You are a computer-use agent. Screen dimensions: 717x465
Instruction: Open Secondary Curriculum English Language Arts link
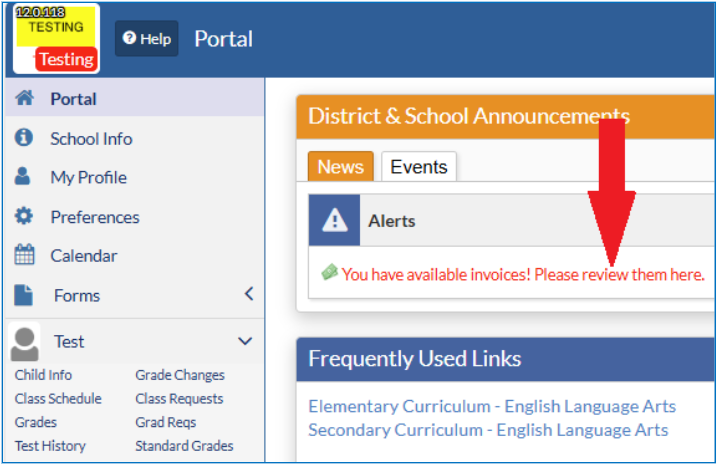487,430
